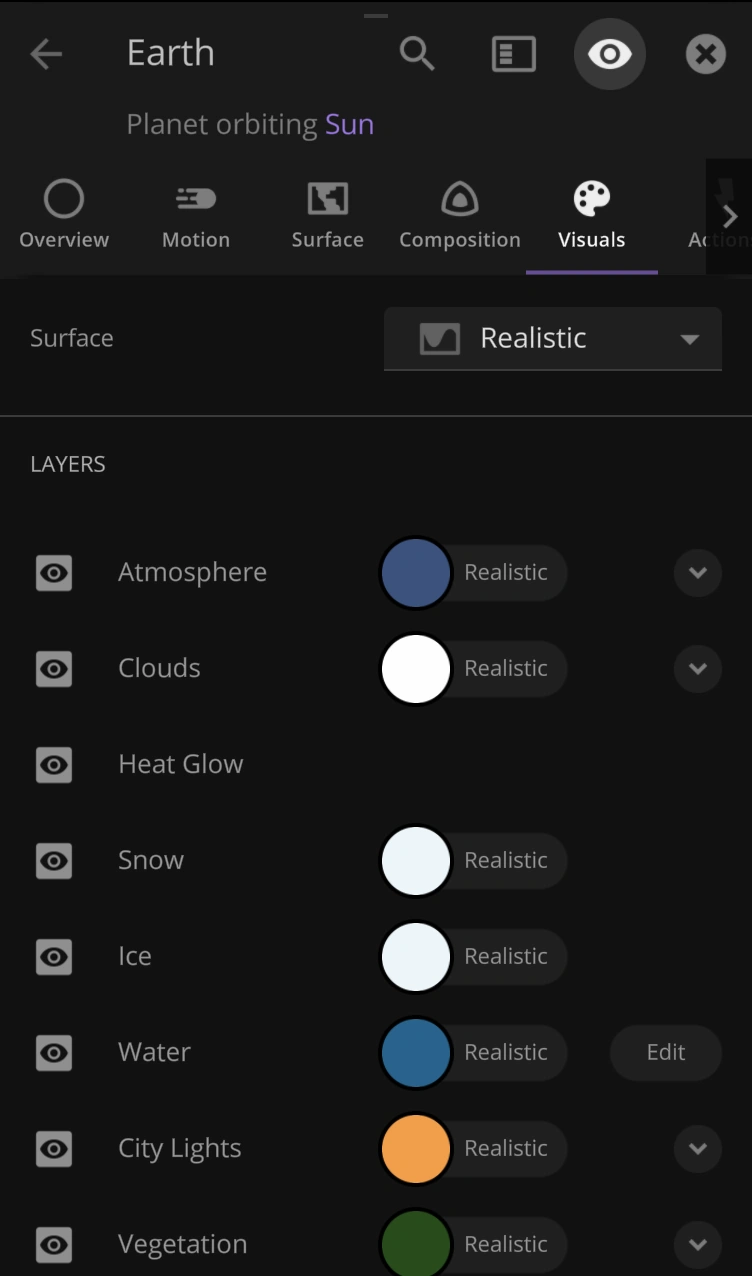Toggle Heat Glow layer visibility
Screen dimensions: 752x1276
[x=54, y=765]
